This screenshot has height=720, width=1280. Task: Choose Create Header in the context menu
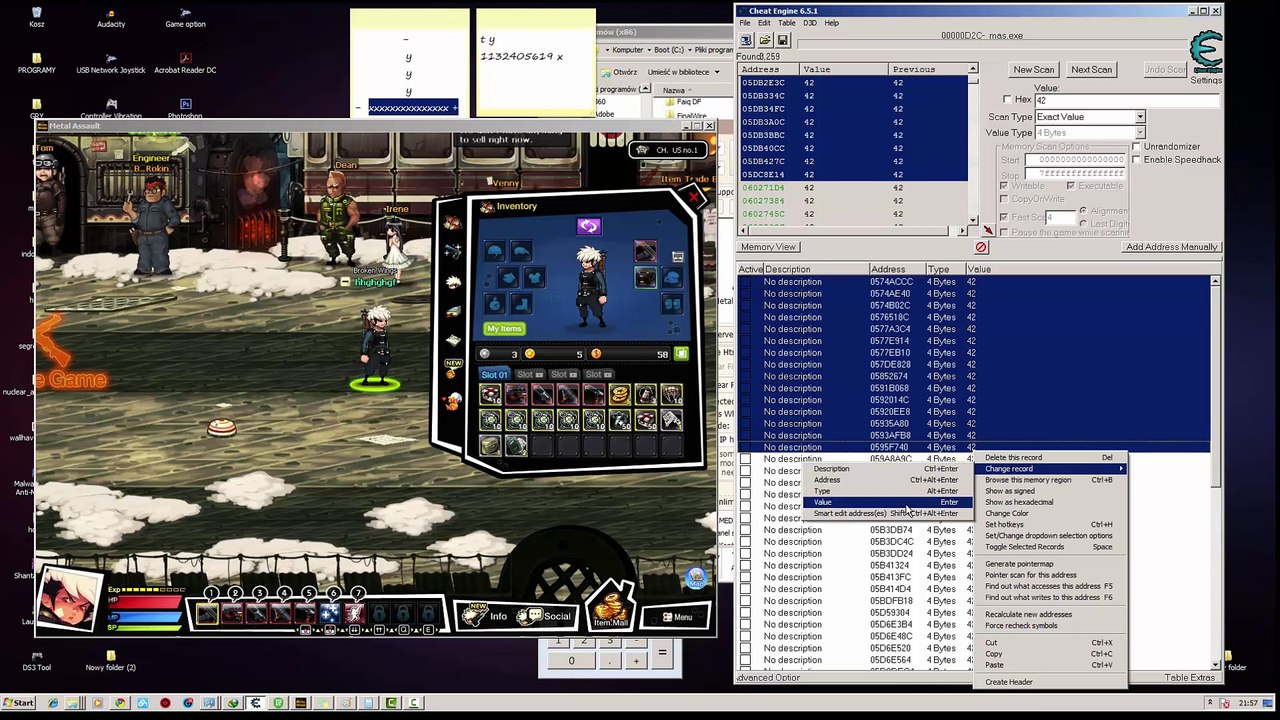(1052, 682)
